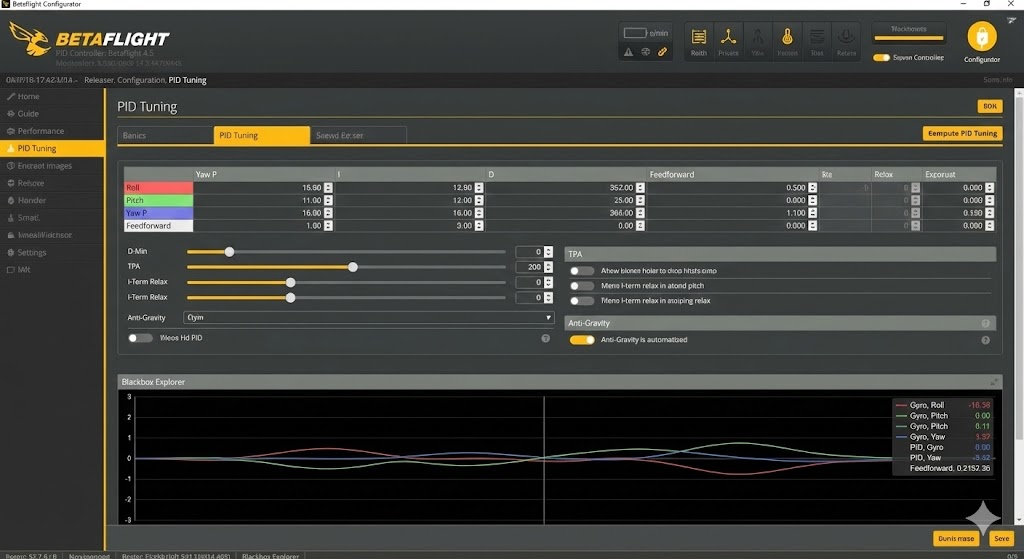This screenshot has height=559, width=1024.
Task: Click the BOK button
Action: 990,106
